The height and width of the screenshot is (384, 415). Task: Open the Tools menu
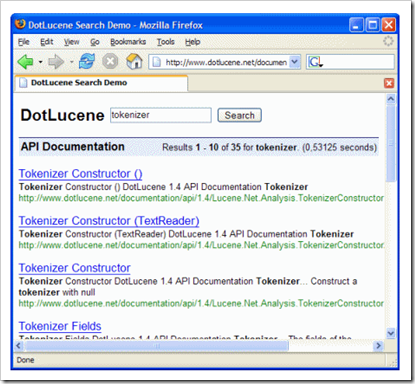(166, 42)
